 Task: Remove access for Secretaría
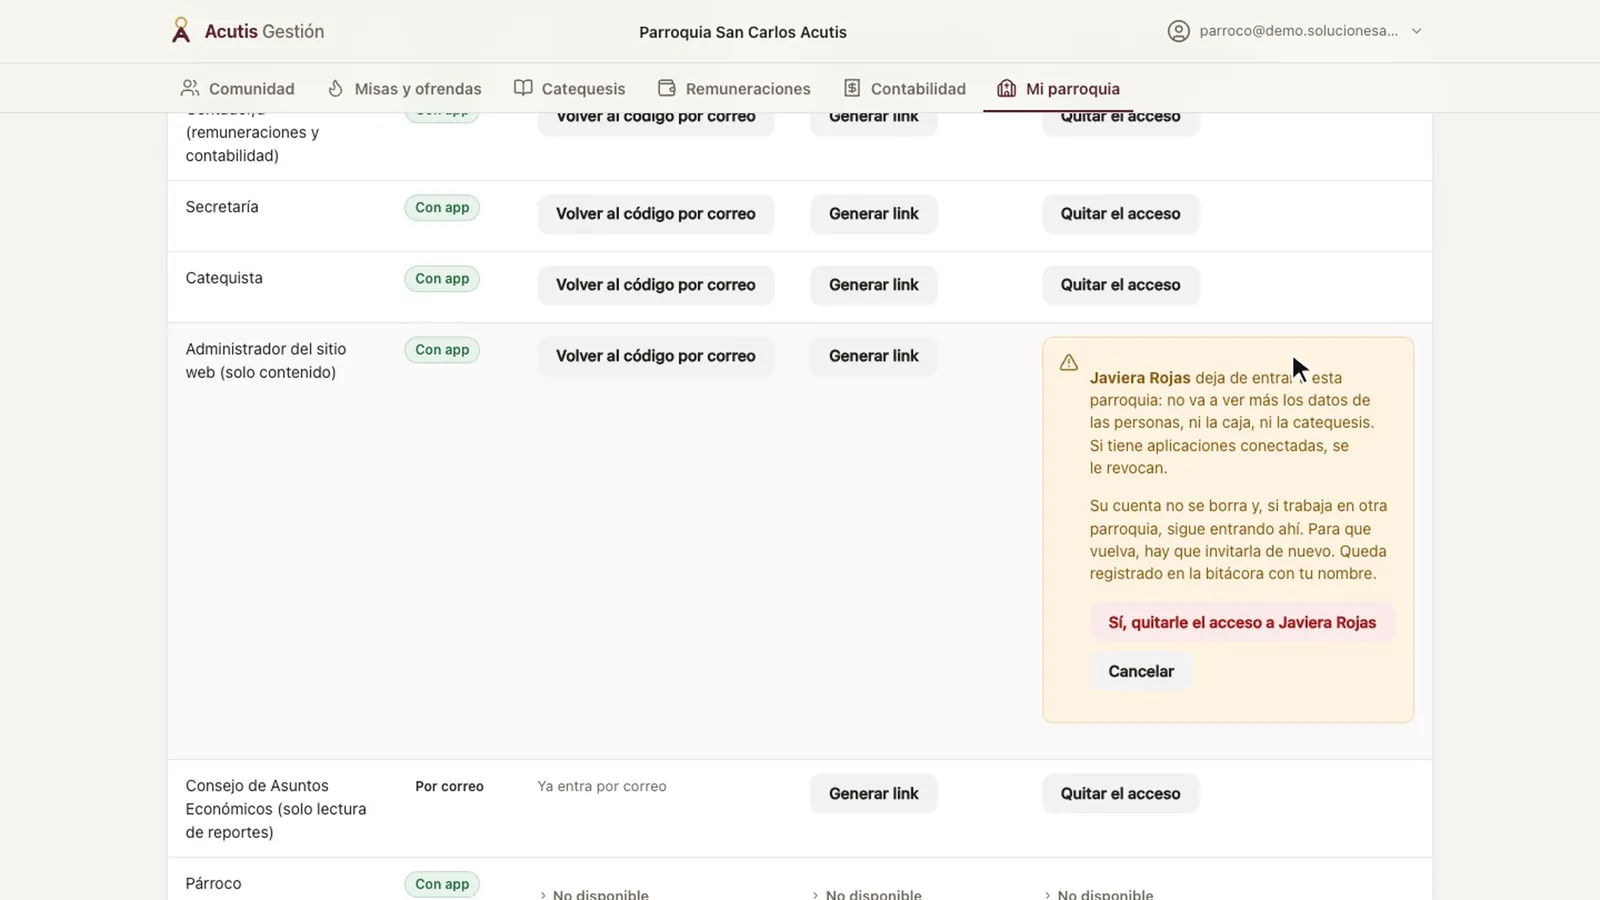click(x=1120, y=214)
